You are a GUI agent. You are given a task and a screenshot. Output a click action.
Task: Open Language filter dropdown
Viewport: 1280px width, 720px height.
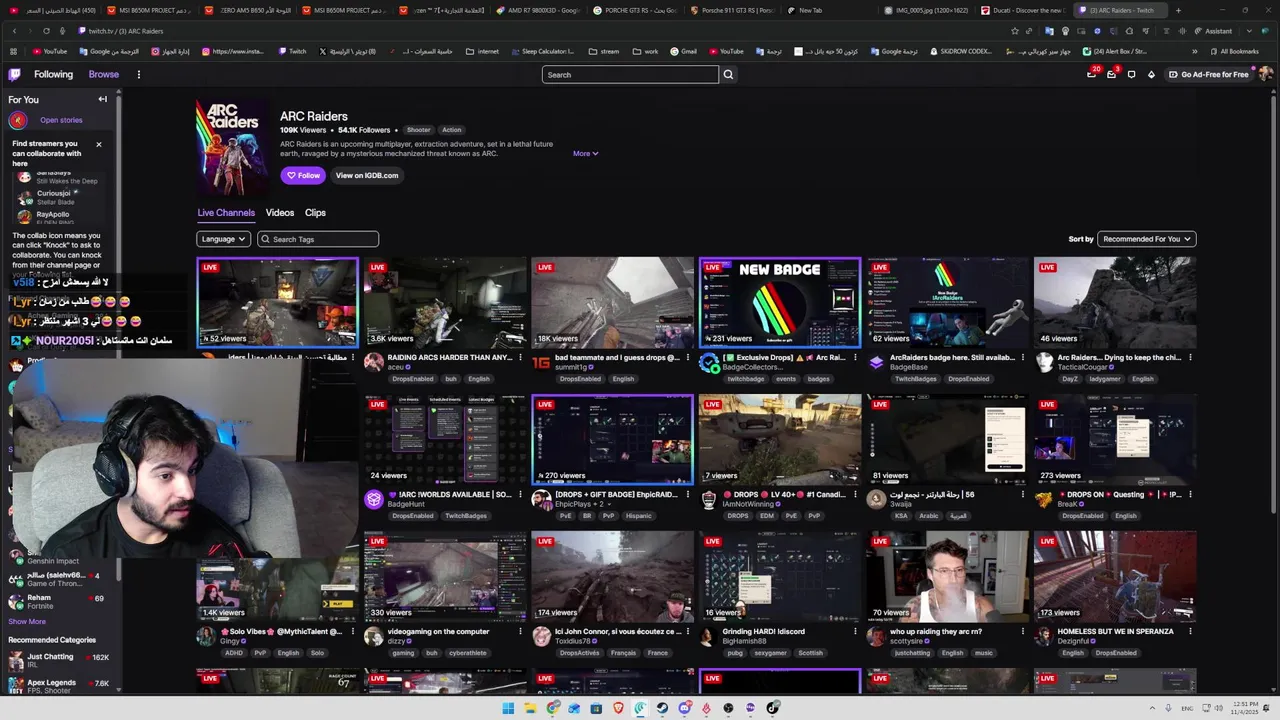(x=223, y=239)
